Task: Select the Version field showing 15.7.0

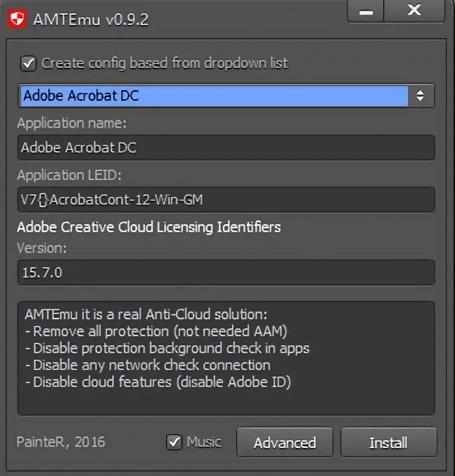Action: click(226, 272)
